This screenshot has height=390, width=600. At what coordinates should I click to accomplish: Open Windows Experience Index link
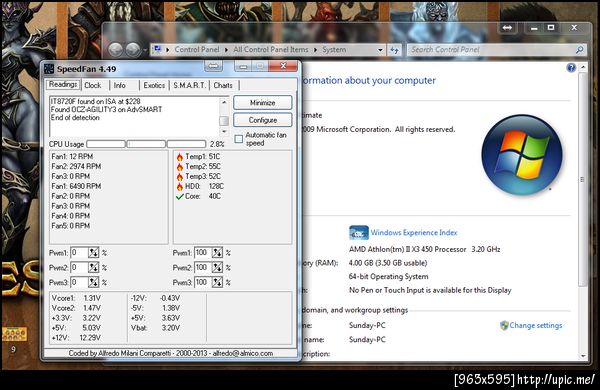tap(414, 232)
